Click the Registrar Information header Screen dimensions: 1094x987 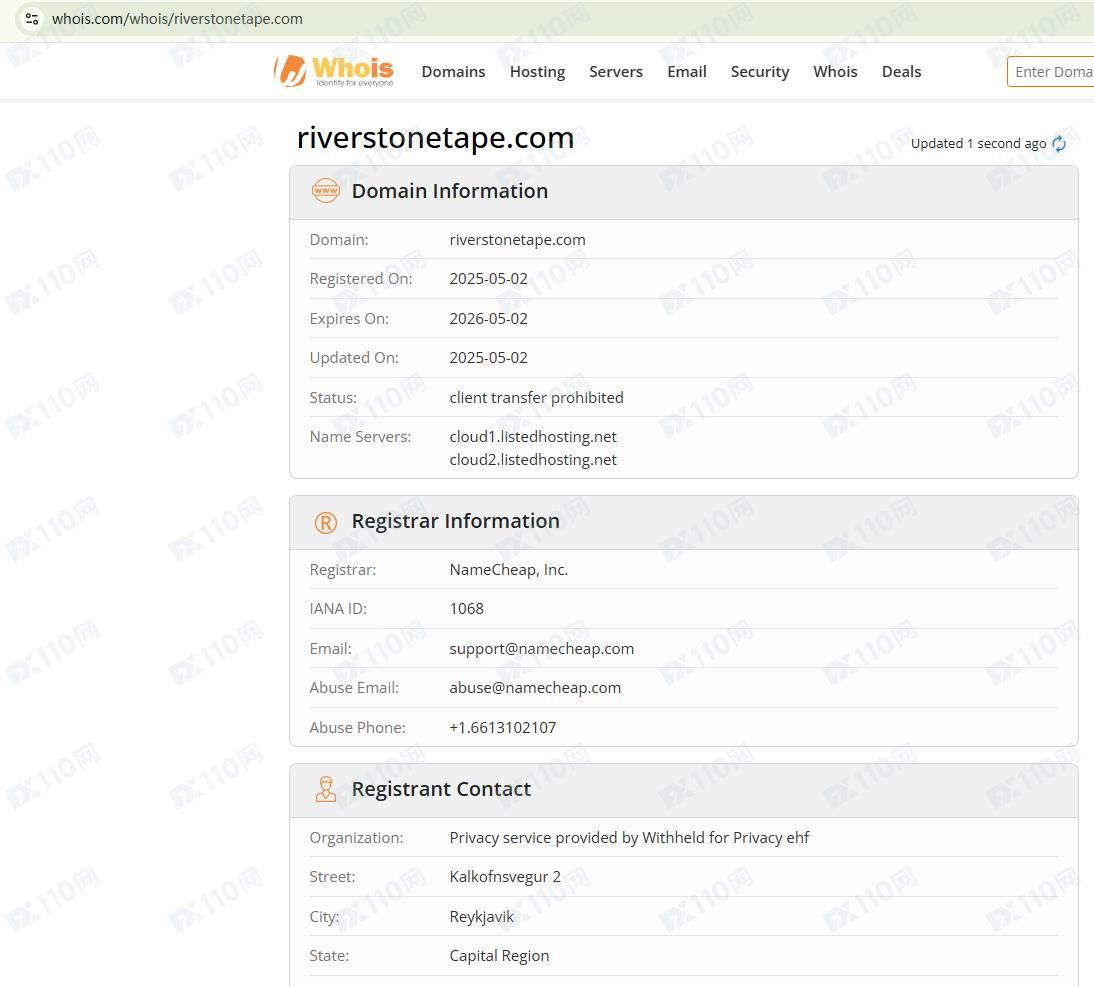pos(456,521)
